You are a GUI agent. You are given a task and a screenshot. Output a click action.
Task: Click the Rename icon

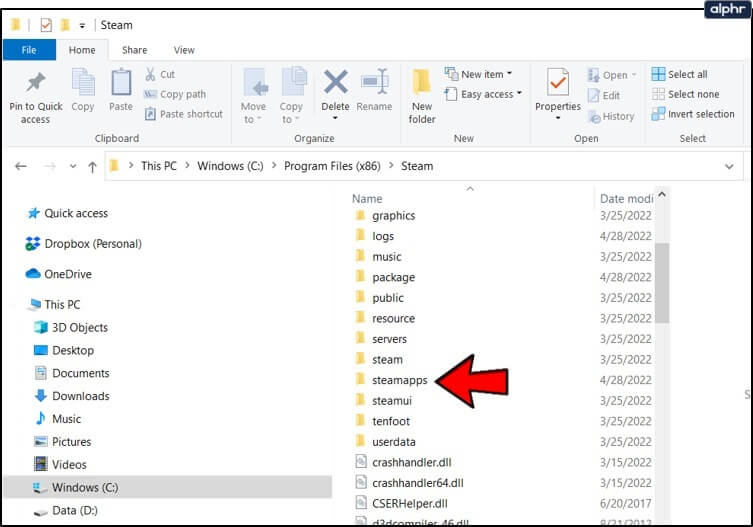[x=375, y=82]
